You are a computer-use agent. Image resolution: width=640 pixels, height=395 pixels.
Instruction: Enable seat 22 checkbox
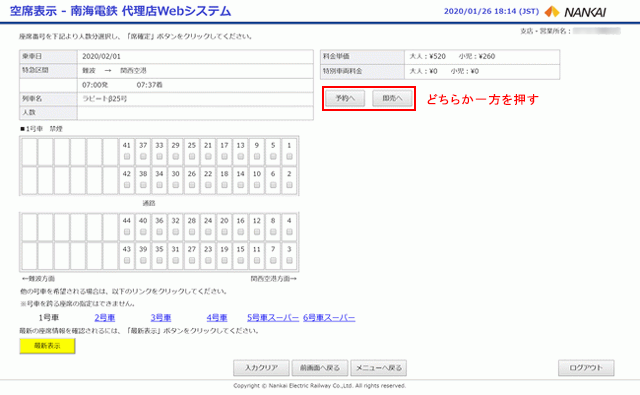[x=208, y=185]
